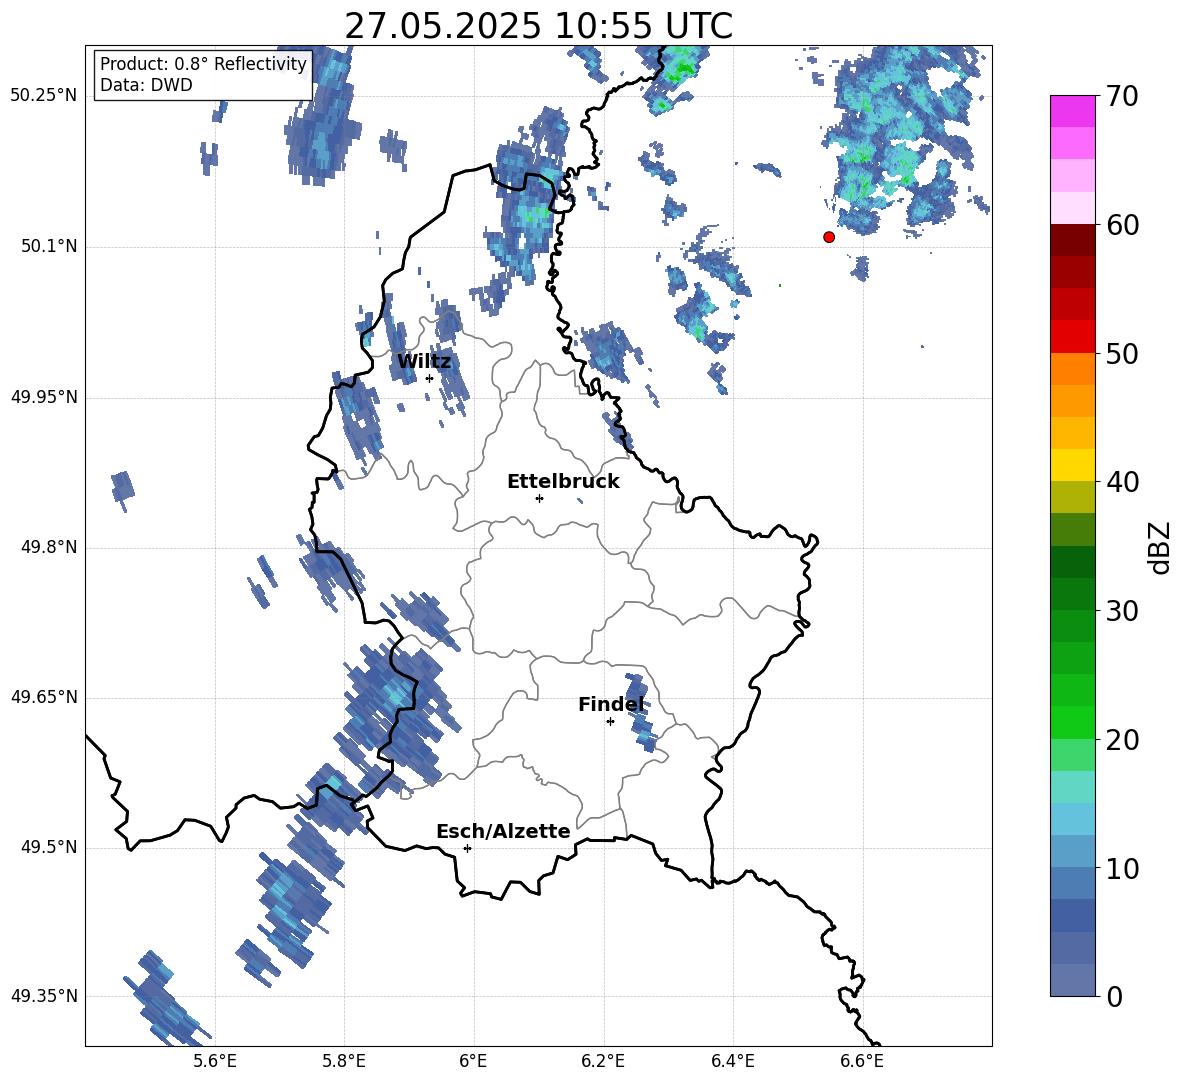Screen dimensions: 1184x1081
Task: Click the orange colorbar segment below 50
Action: pyautogui.click(x=1072, y=369)
